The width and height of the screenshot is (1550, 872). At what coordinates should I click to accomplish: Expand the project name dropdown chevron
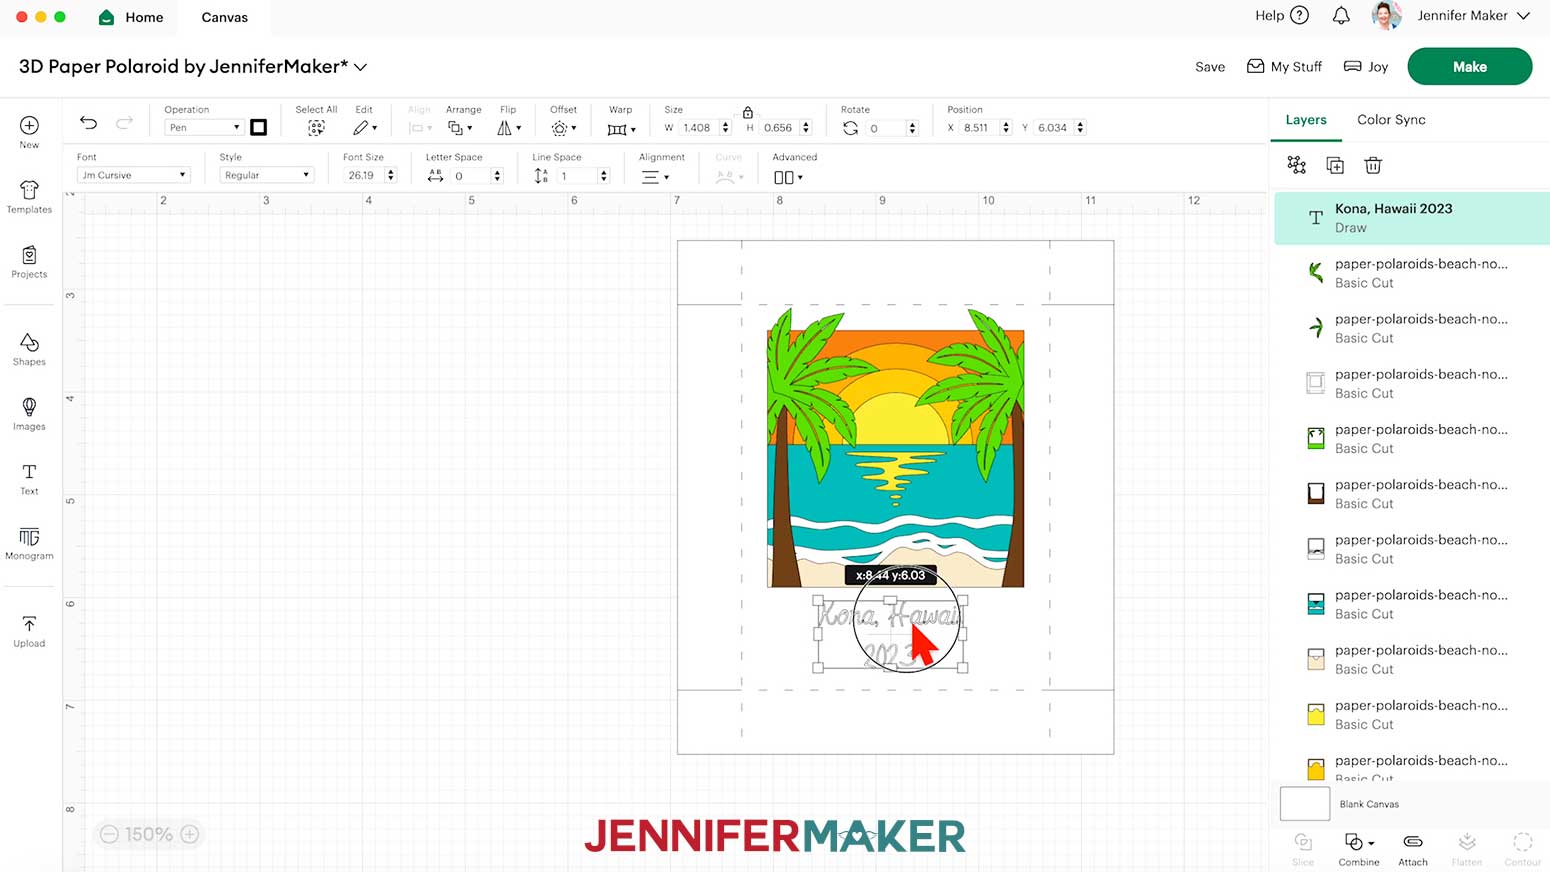[x=361, y=67]
